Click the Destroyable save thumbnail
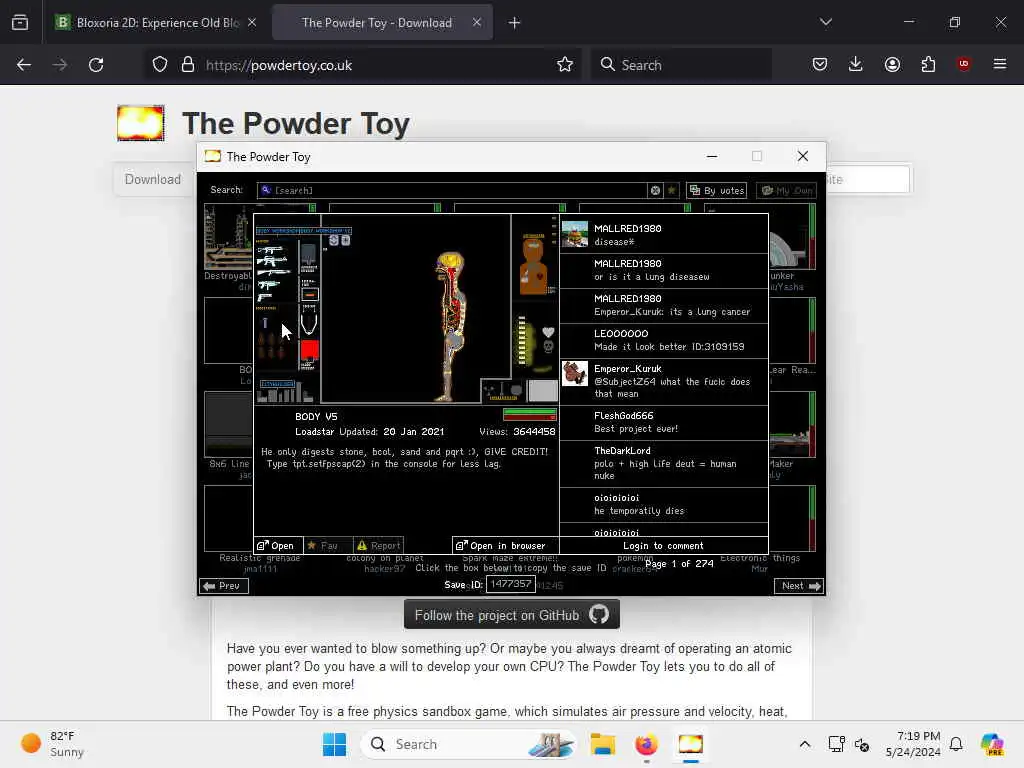This screenshot has height=768, width=1024. point(228,237)
